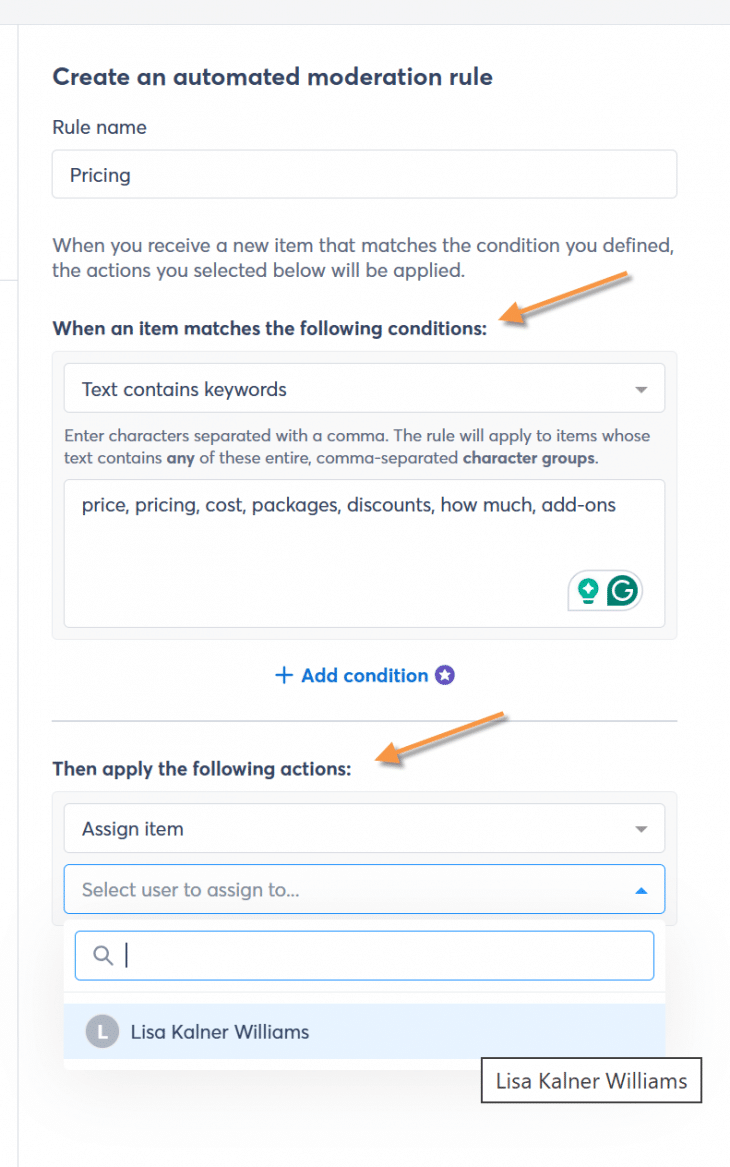Click inside the keywords text area
730x1167 pixels.
(x=364, y=553)
